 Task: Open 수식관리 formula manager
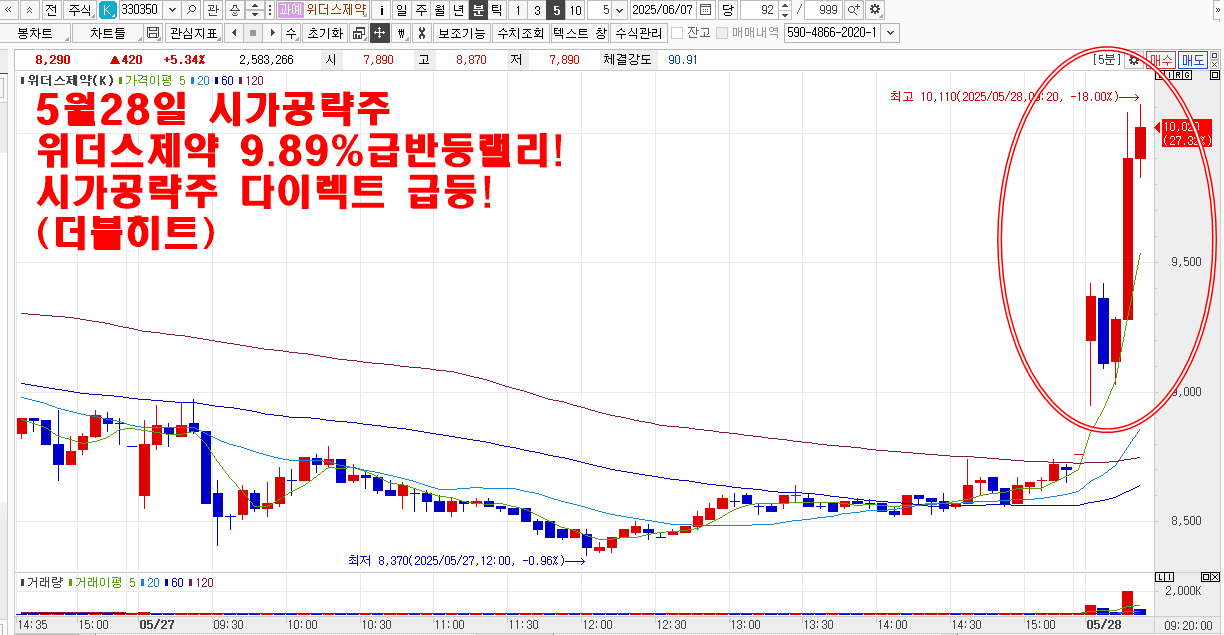(x=638, y=32)
